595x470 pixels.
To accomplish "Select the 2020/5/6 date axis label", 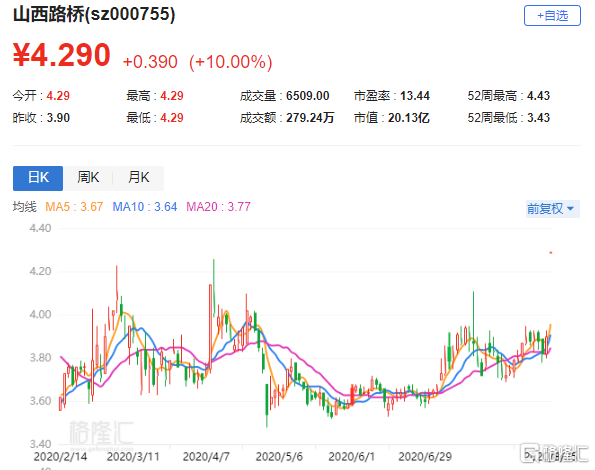I will pyautogui.click(x=279, y=456).
